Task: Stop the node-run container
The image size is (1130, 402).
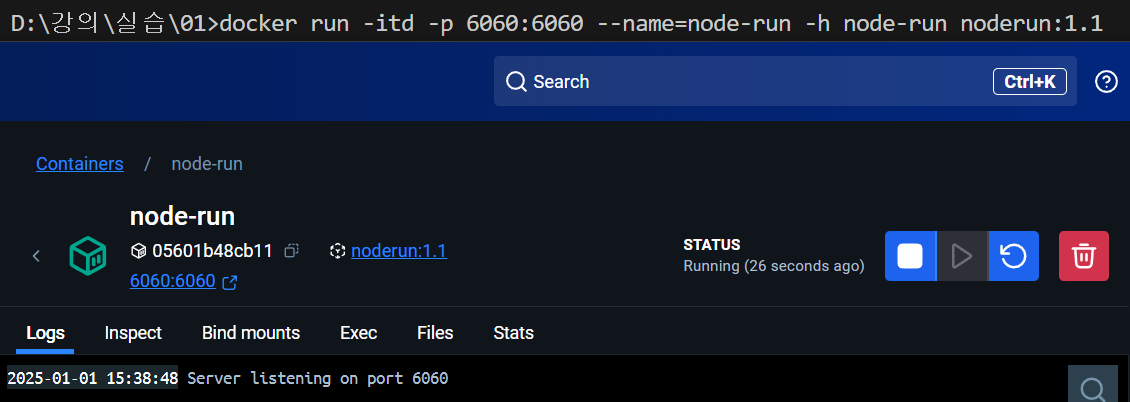Action: (x=910, y=256)
